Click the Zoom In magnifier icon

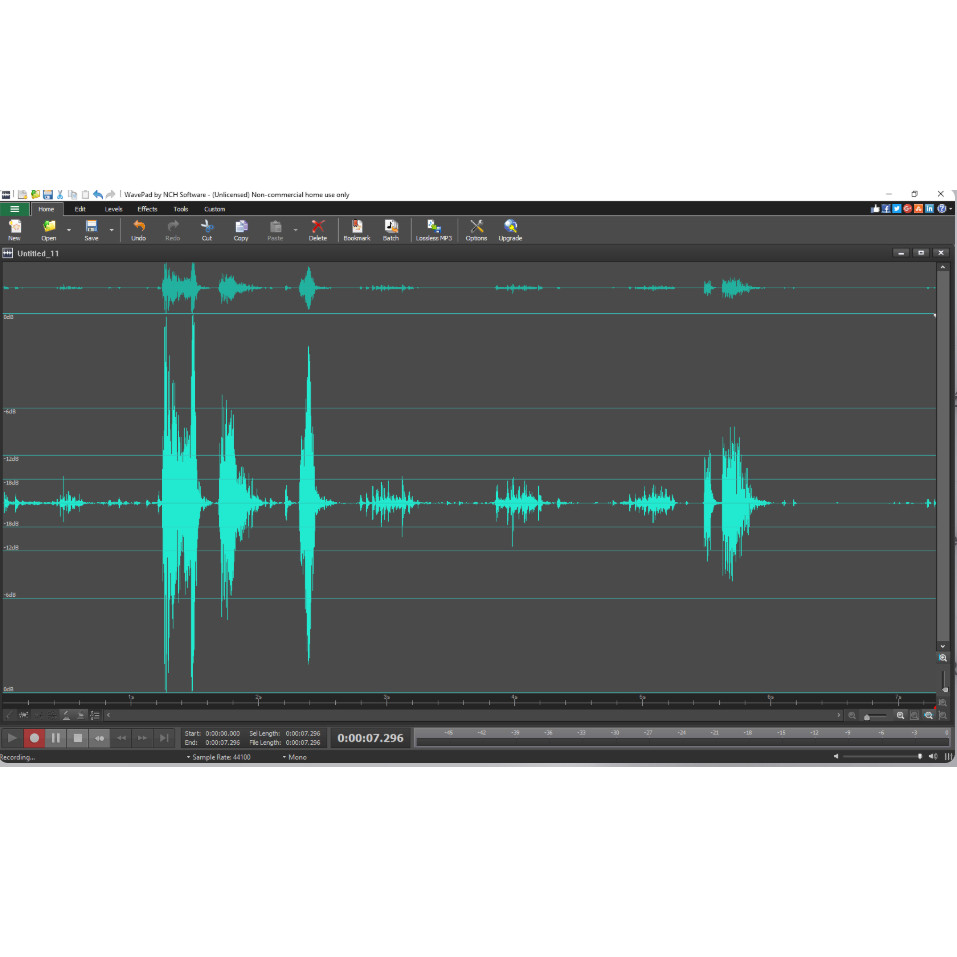pos(901,716)
